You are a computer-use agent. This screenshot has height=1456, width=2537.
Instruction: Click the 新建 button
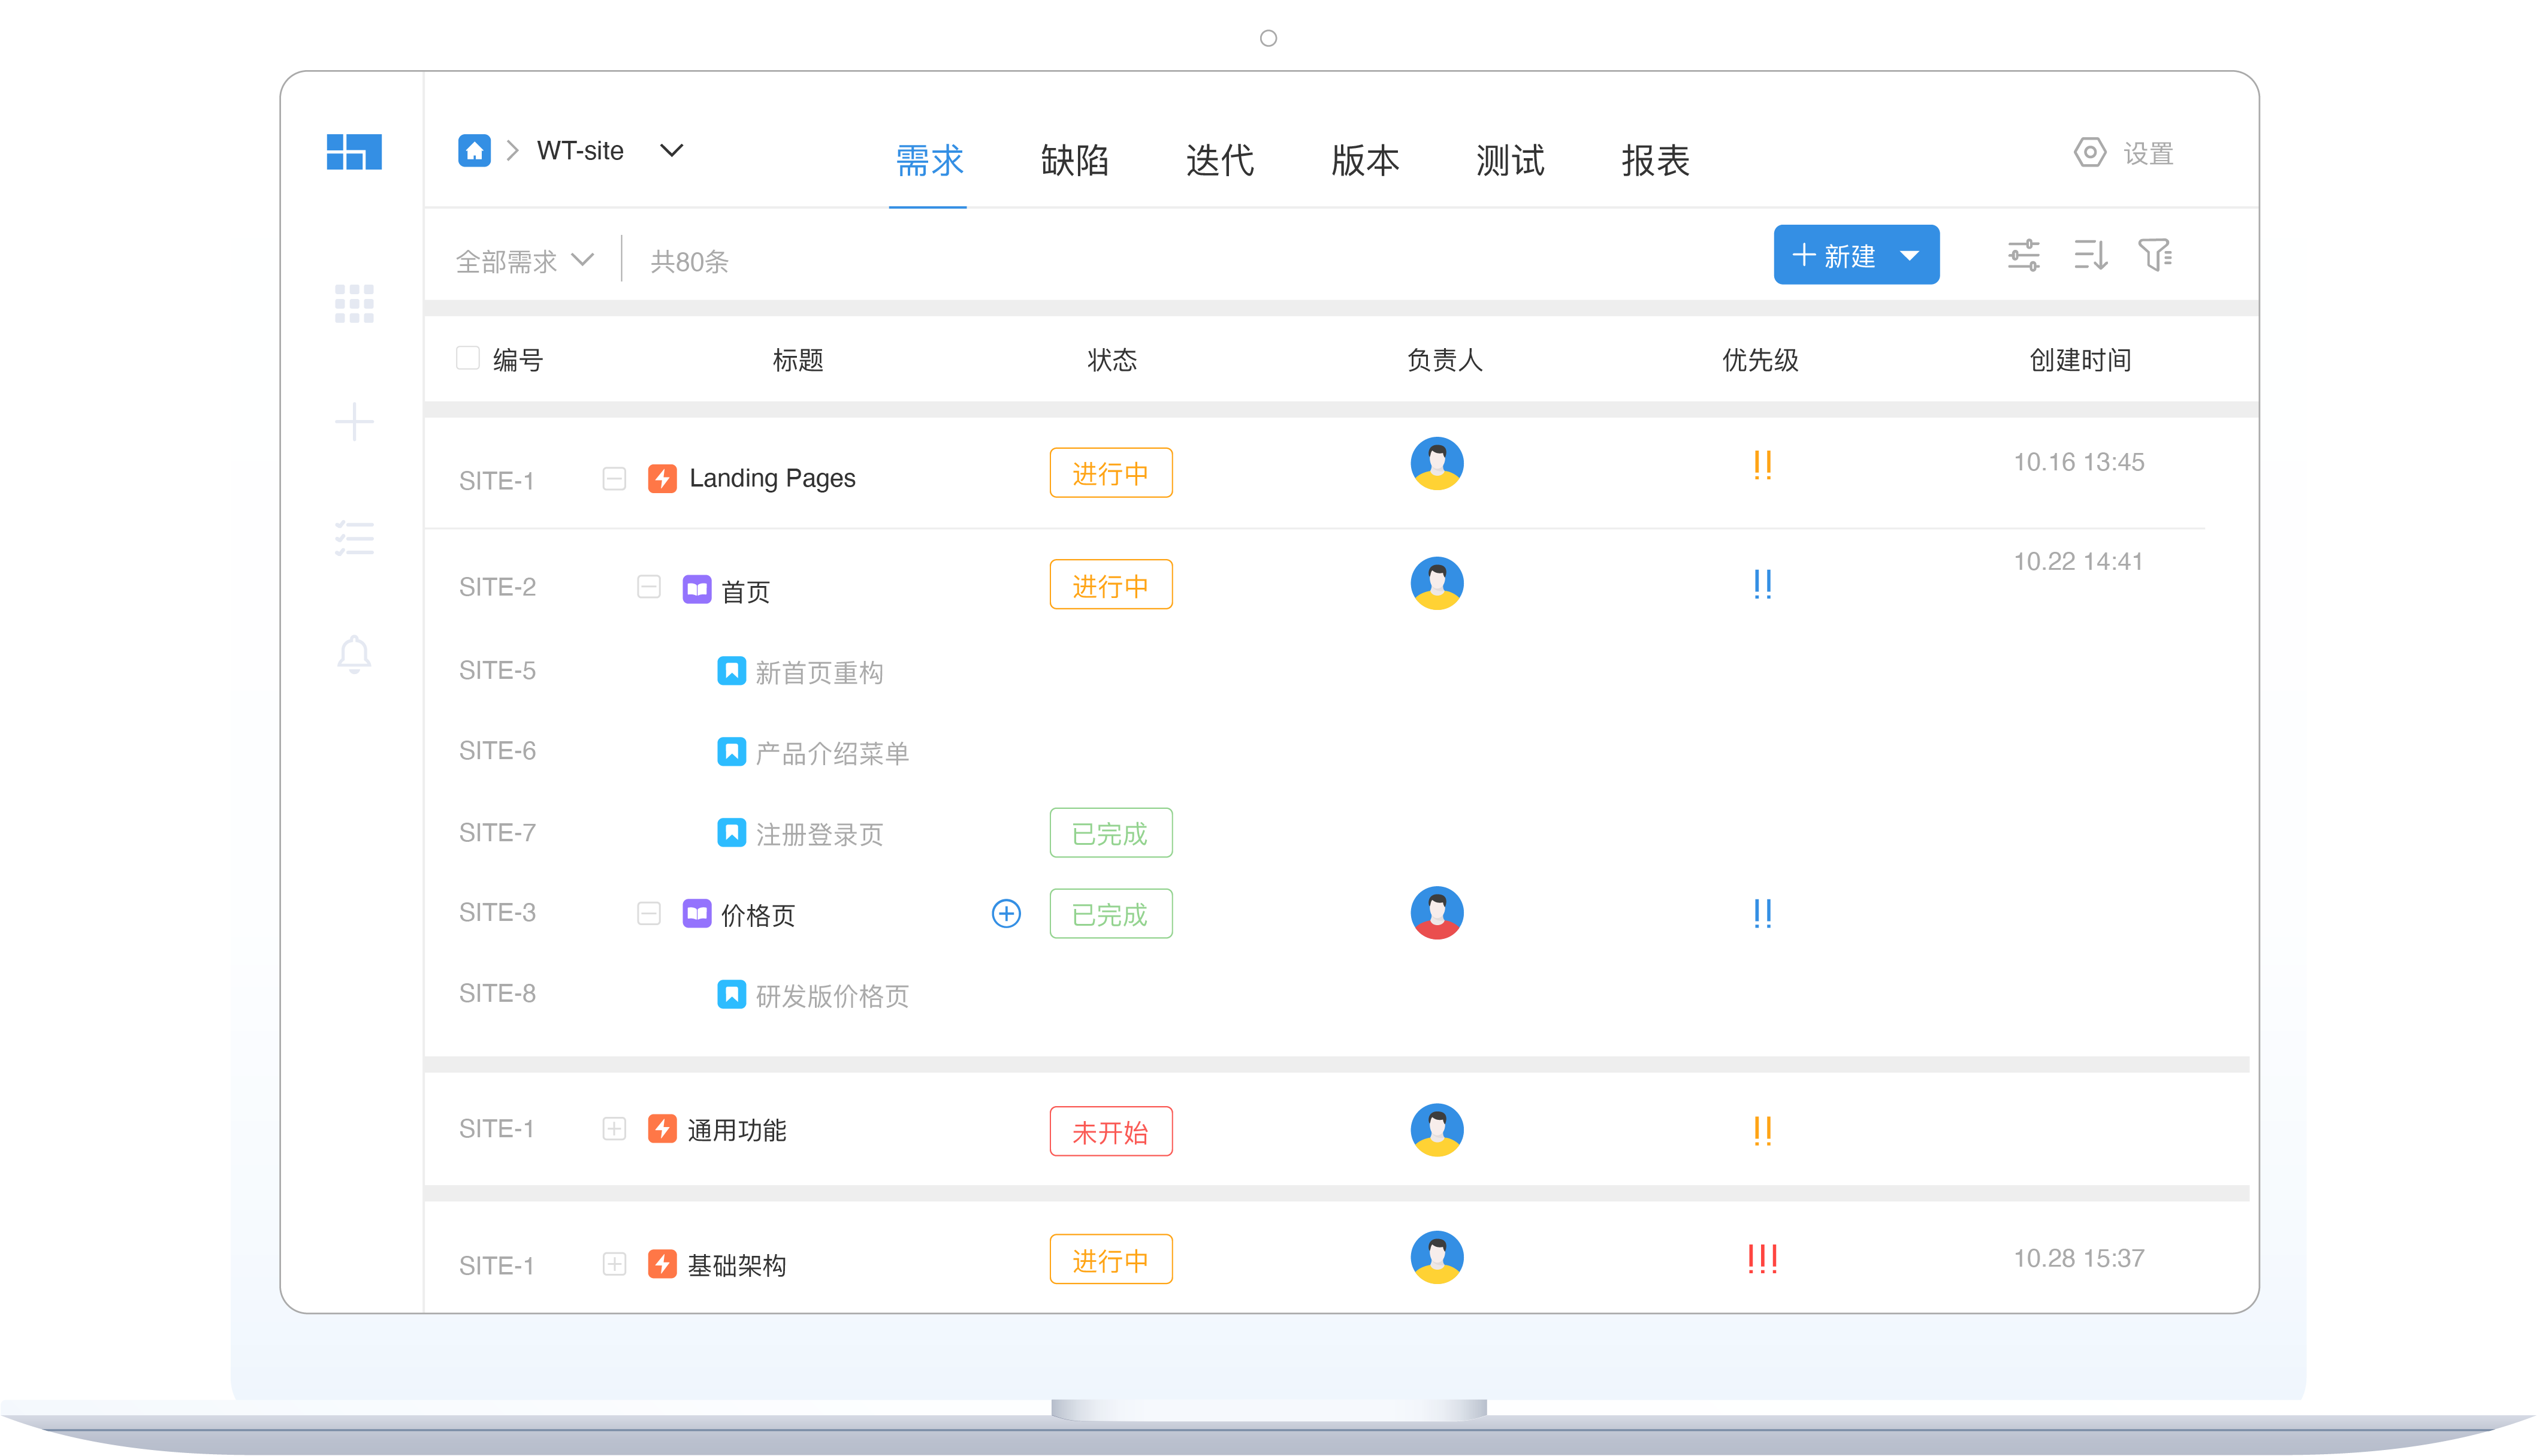pos(1834,256)
